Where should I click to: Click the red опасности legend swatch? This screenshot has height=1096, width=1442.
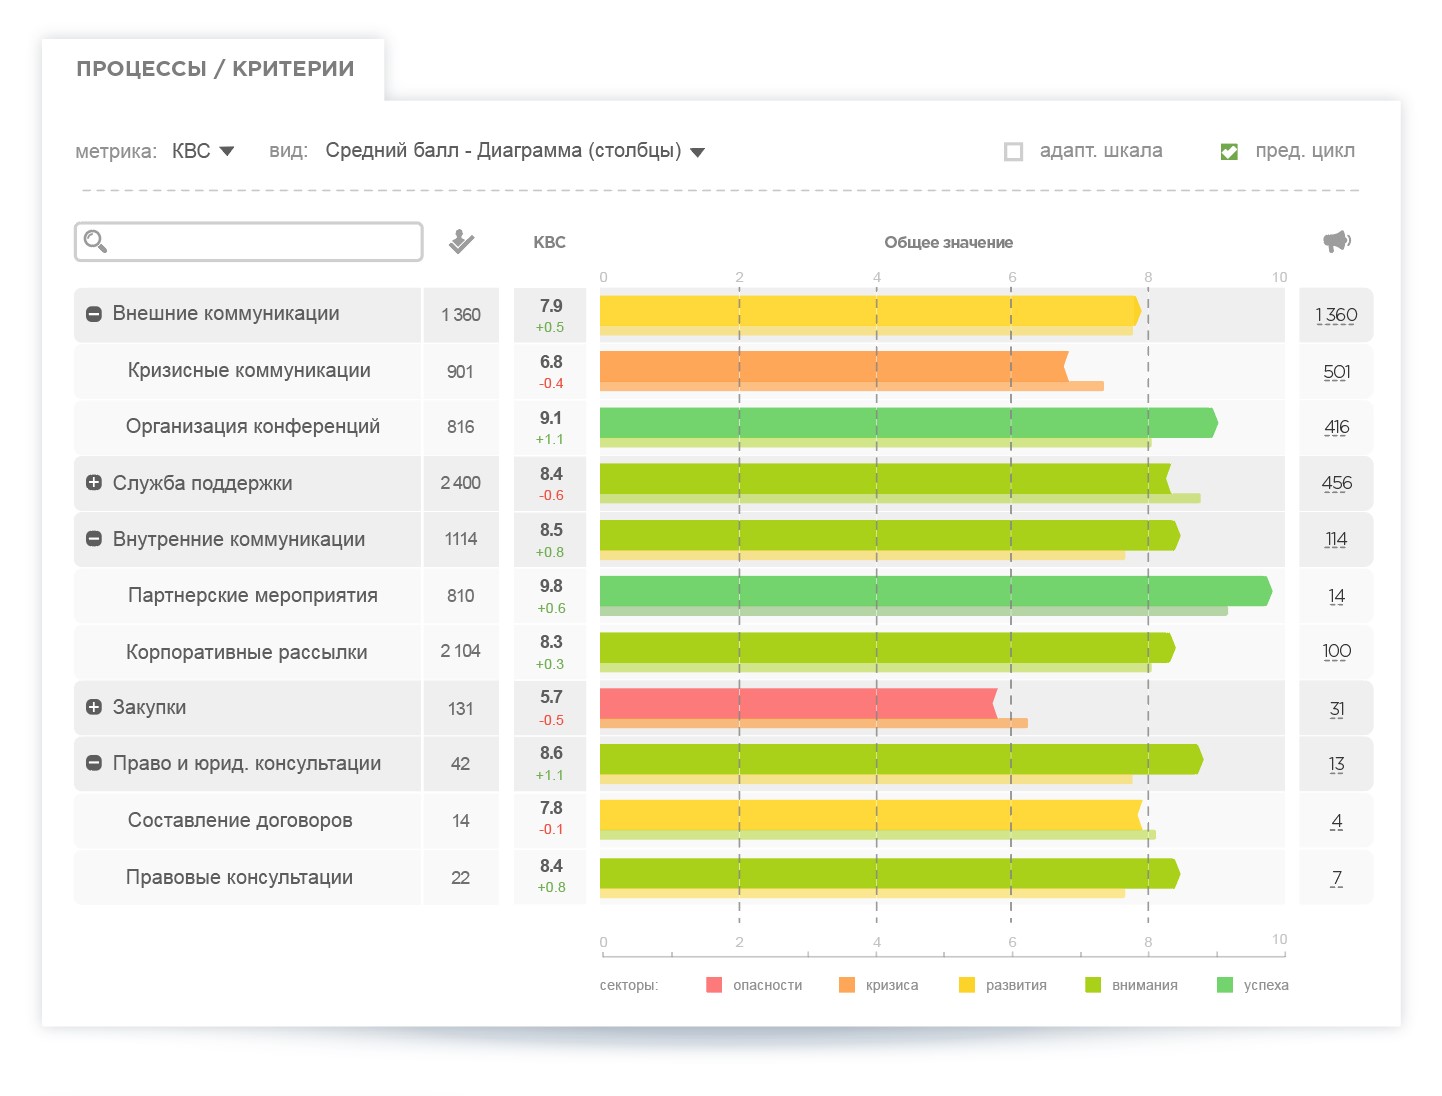(714, 985)
